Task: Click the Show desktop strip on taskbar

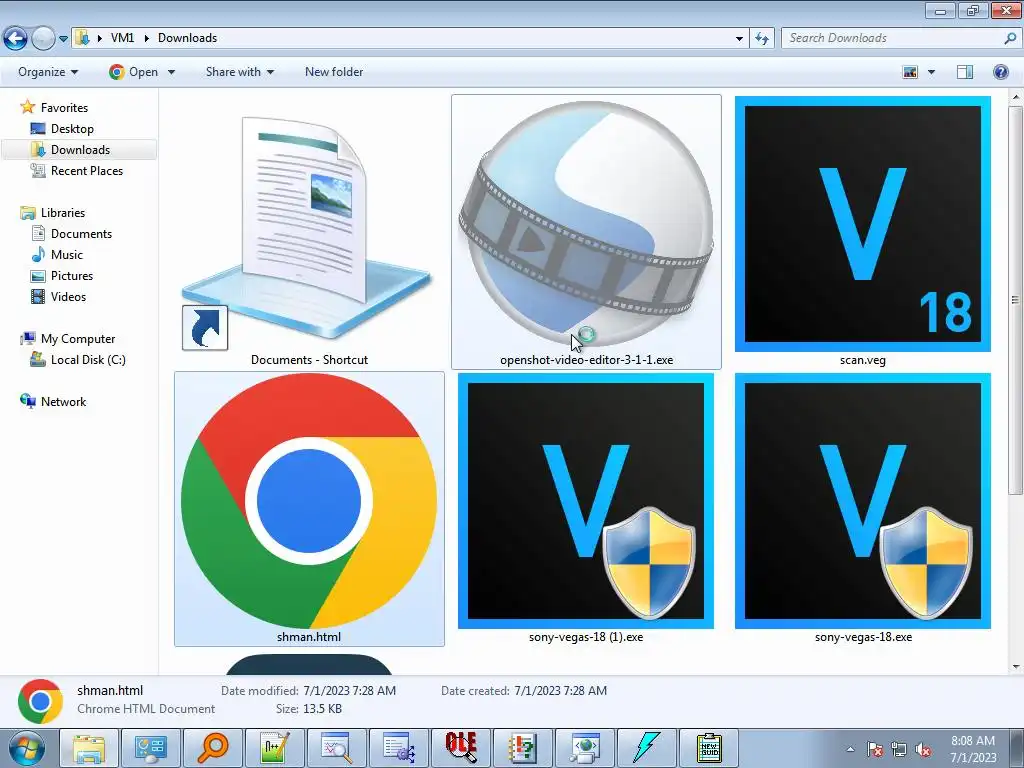Action: click(1018, 748)
